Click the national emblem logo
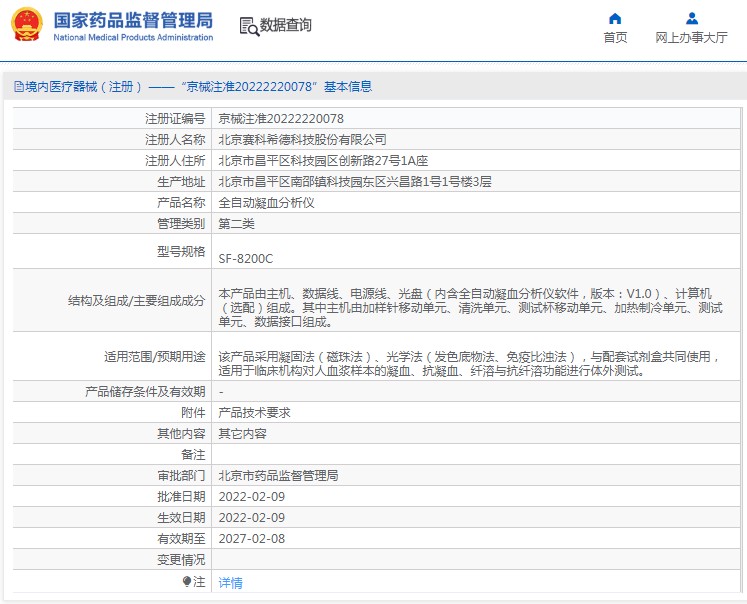The image size is (747, 604). coord(27,24)
